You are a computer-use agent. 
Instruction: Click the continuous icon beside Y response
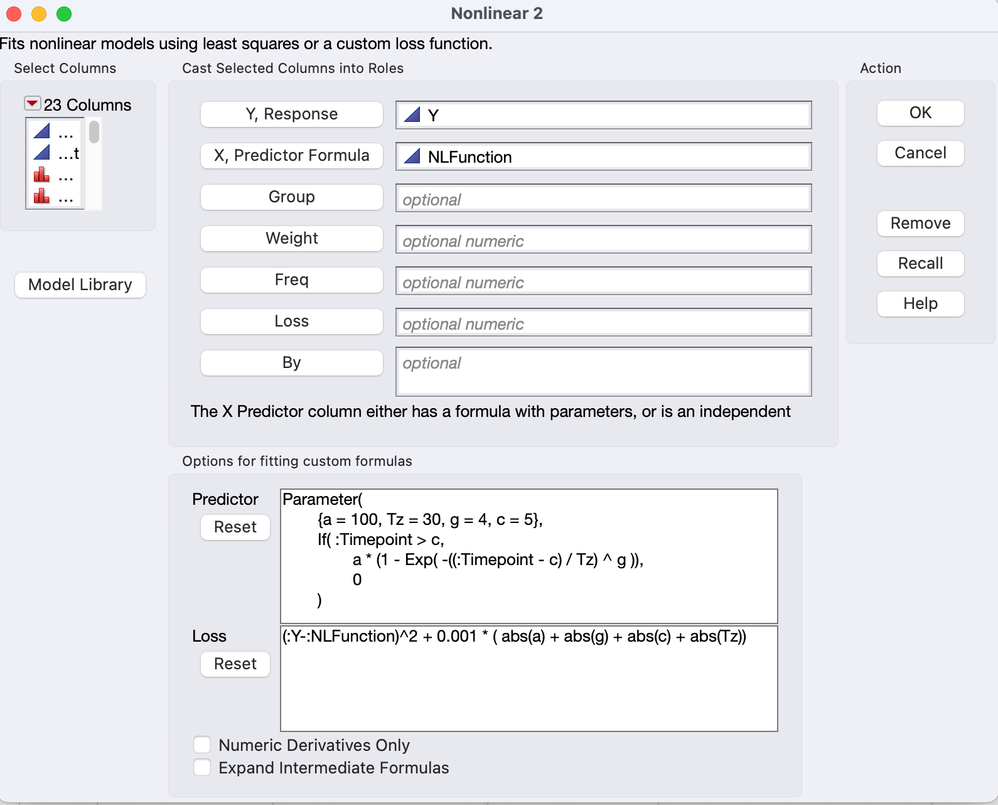point(412,115)
